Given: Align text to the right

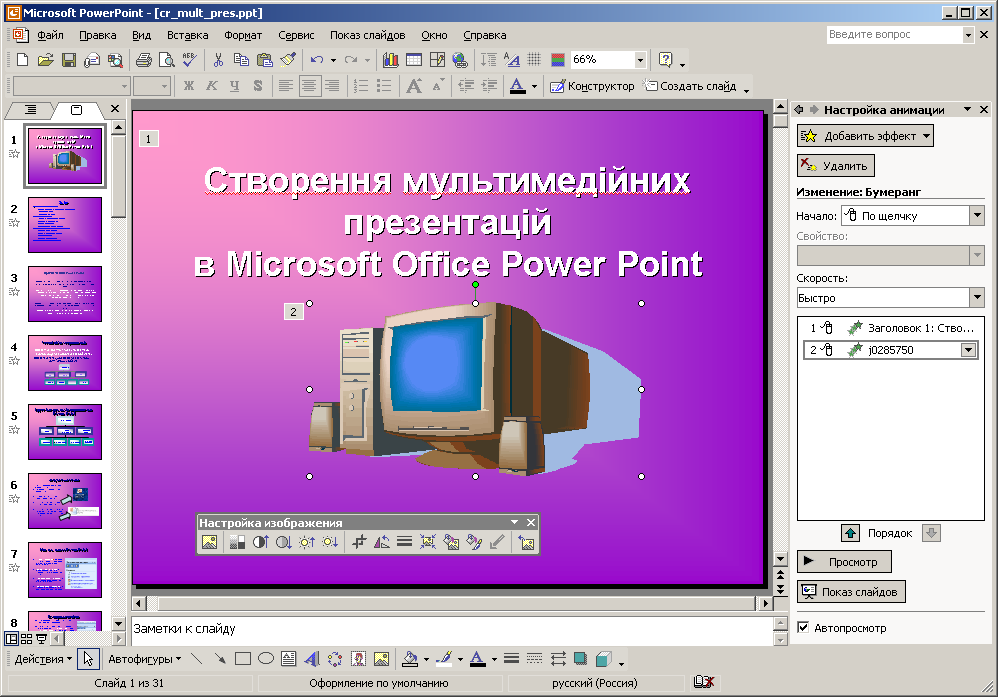Looking at the screenshot, I should (332, 85).
